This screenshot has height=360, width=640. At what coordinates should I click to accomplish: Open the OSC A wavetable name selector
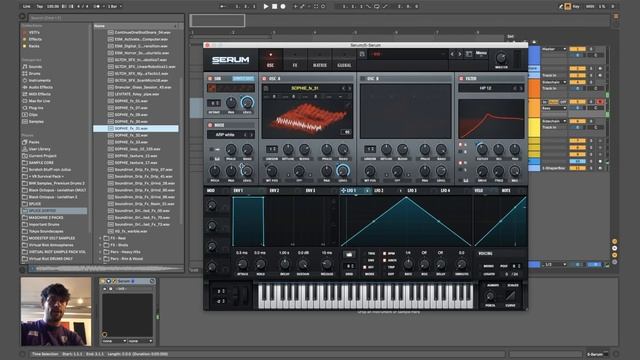pos(304,88)
